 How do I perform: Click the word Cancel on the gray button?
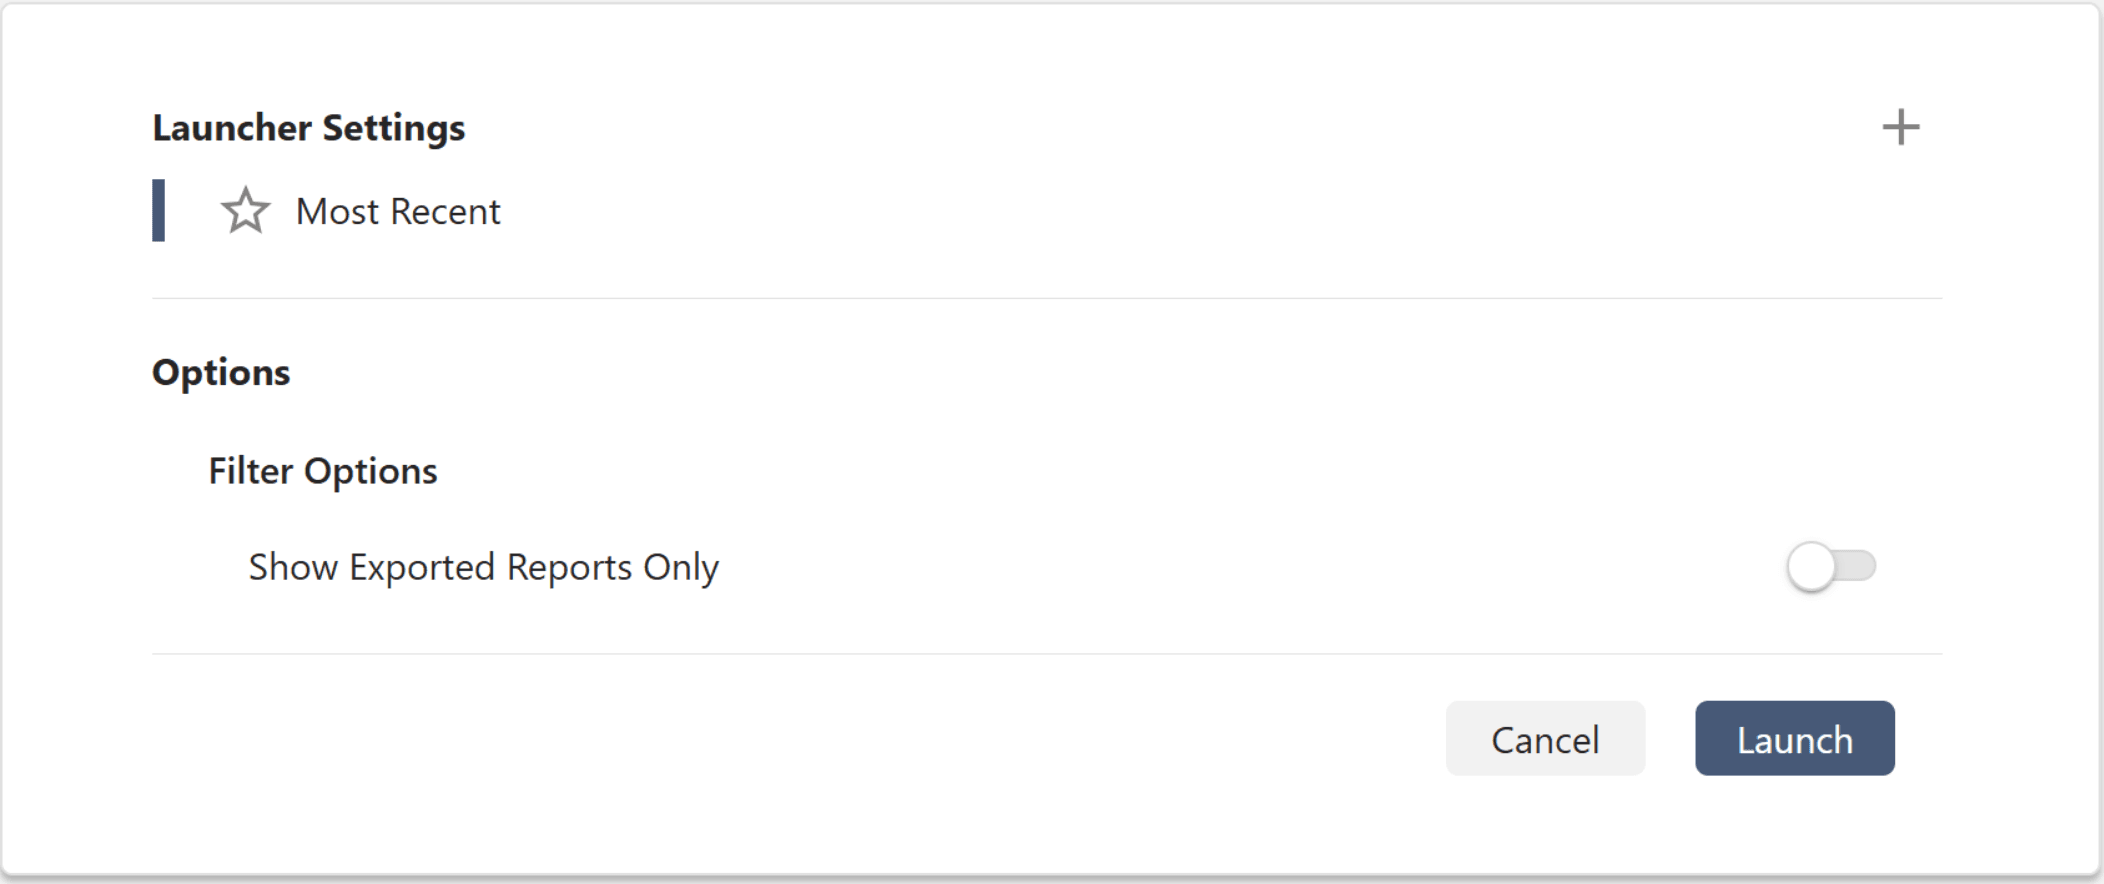coord(1545,740)
